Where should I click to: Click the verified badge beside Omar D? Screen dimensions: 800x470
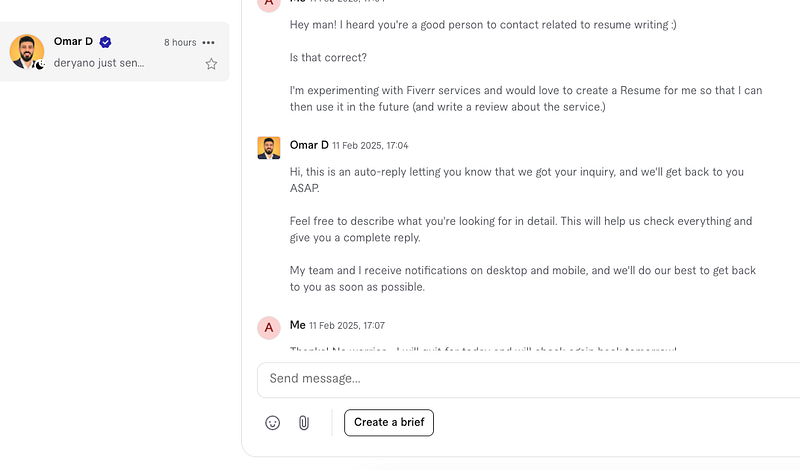(105, 42)
